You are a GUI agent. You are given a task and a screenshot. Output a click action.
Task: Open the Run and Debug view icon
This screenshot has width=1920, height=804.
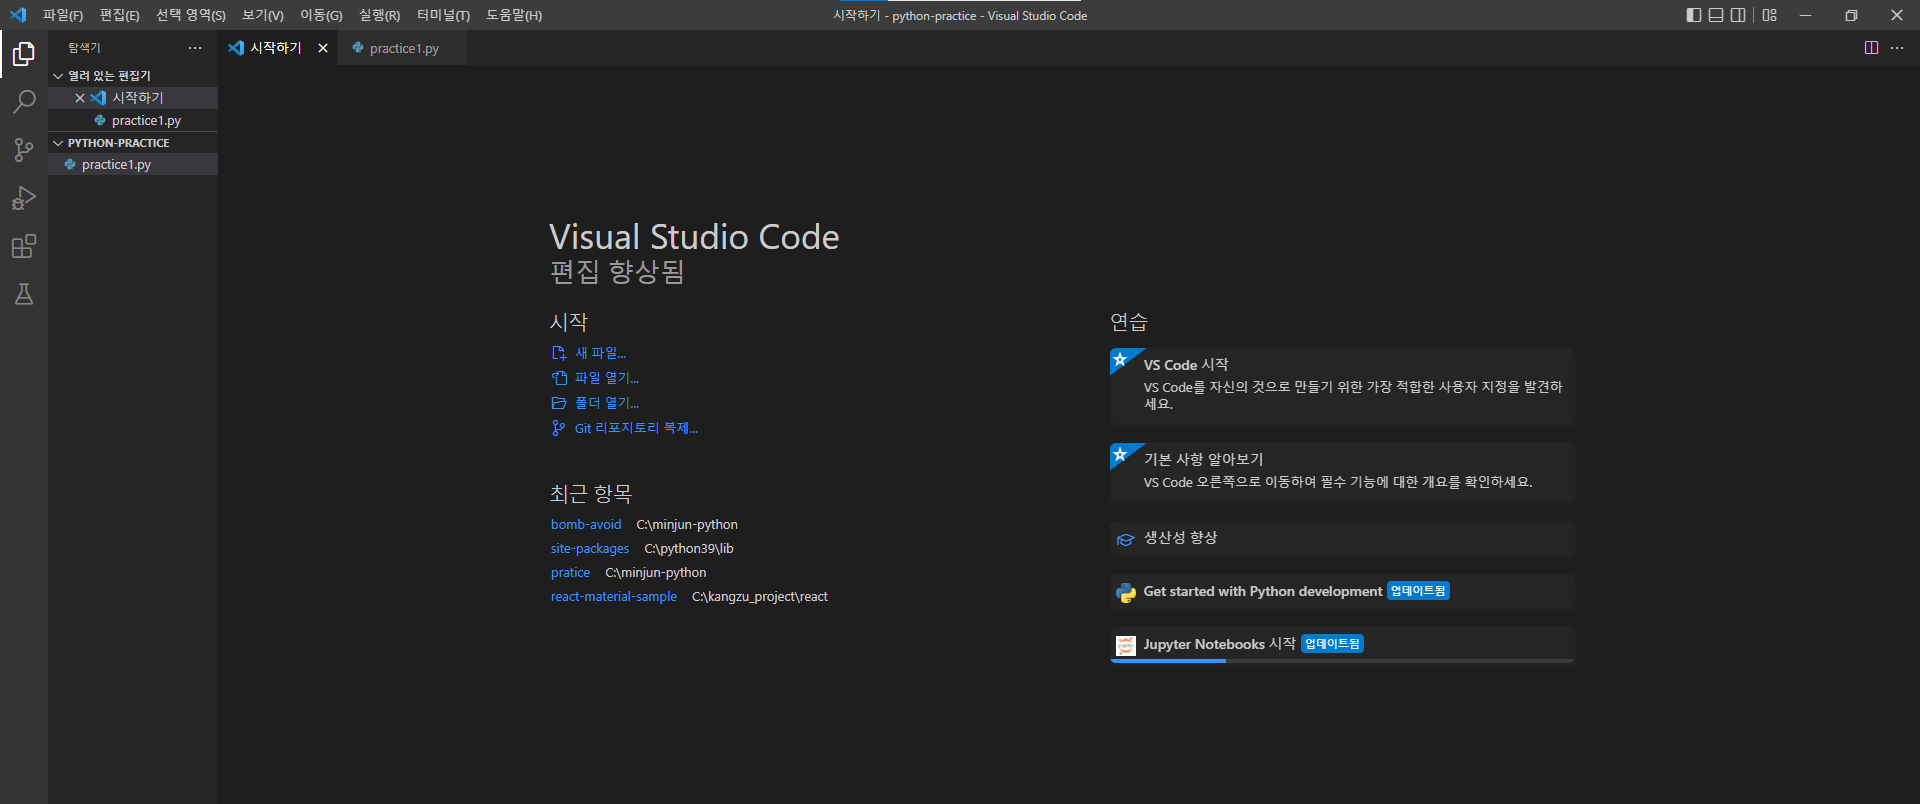pyautogui.click(x=24, y=197)
